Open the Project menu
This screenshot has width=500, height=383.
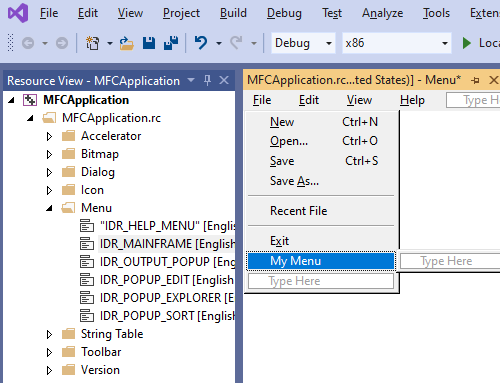click(x=181, y=13)
